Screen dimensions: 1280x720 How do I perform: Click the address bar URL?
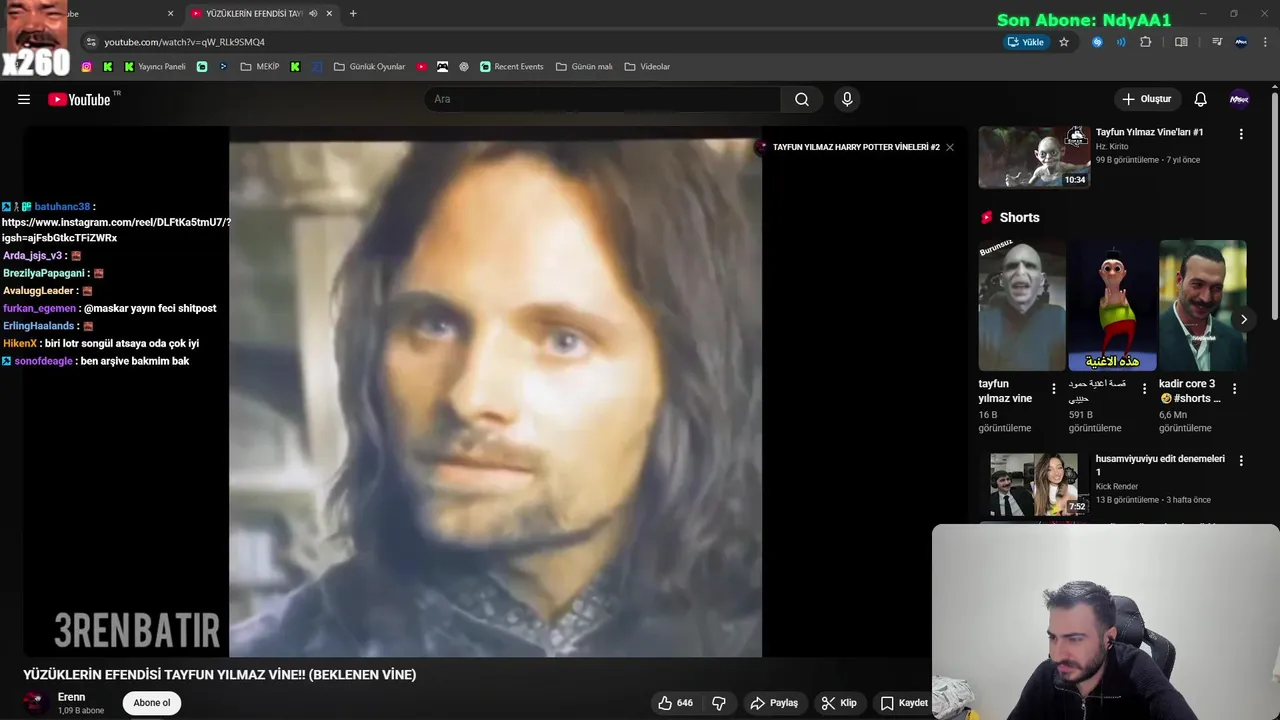tap(185, 42)
